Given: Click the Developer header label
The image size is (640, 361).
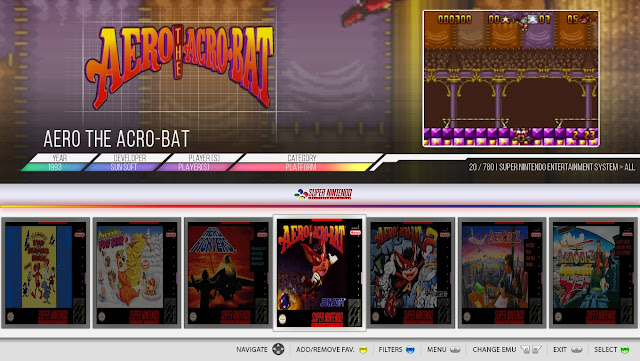Looking at the screenshot, I should coord(130,158).
